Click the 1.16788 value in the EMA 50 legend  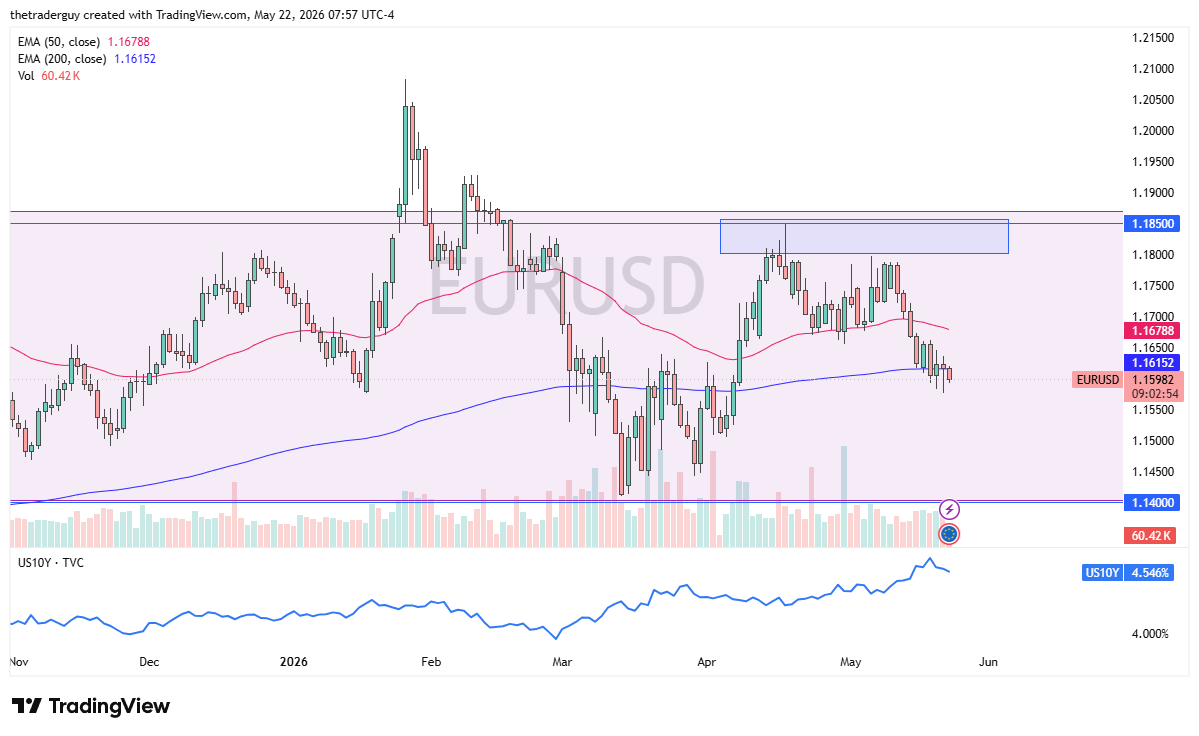(x=128, y=42)
